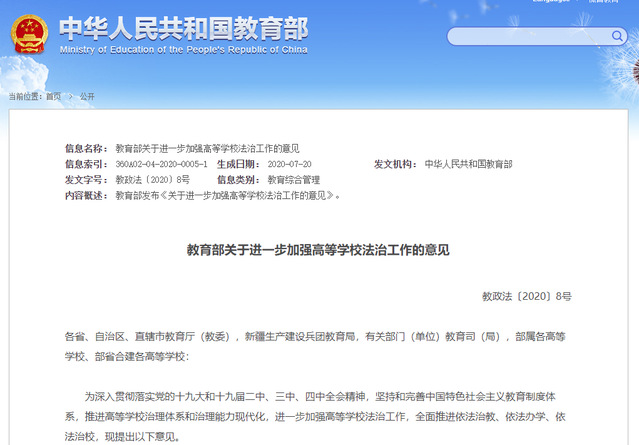Click the 教育综合管理 category value
The image size is (639, 445).
point(294,179)
